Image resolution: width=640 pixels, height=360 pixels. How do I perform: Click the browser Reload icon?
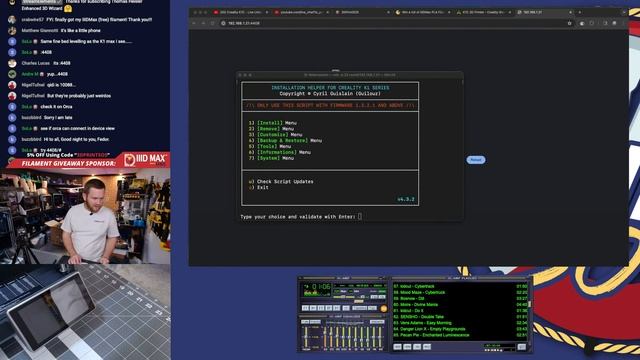(212, 23)
